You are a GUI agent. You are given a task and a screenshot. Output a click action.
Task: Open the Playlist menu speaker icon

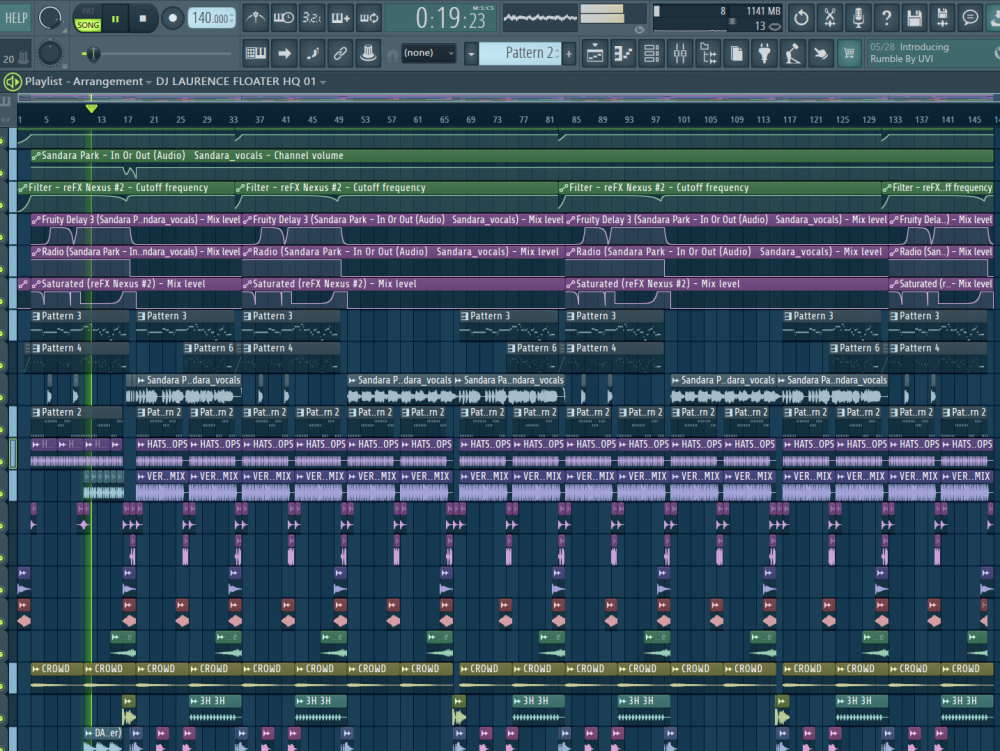pyautogui.click(x=12, y=82)
